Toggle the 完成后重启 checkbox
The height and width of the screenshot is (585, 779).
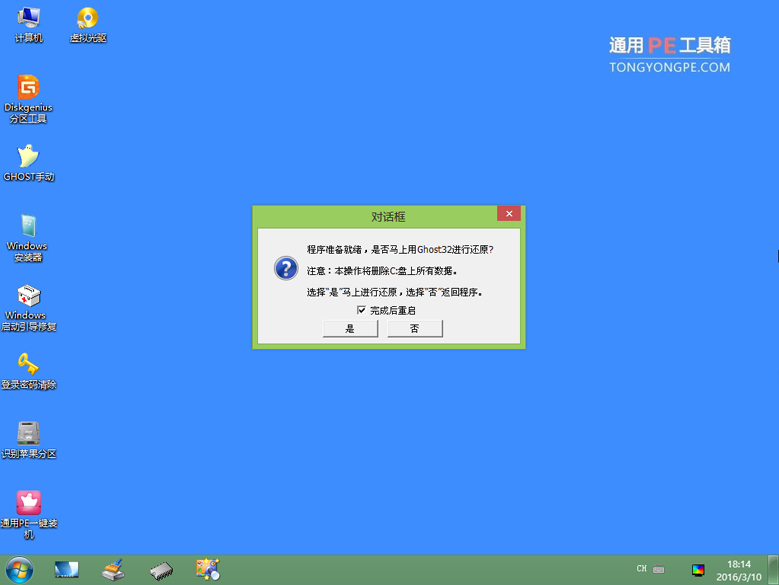coord(361,311)
